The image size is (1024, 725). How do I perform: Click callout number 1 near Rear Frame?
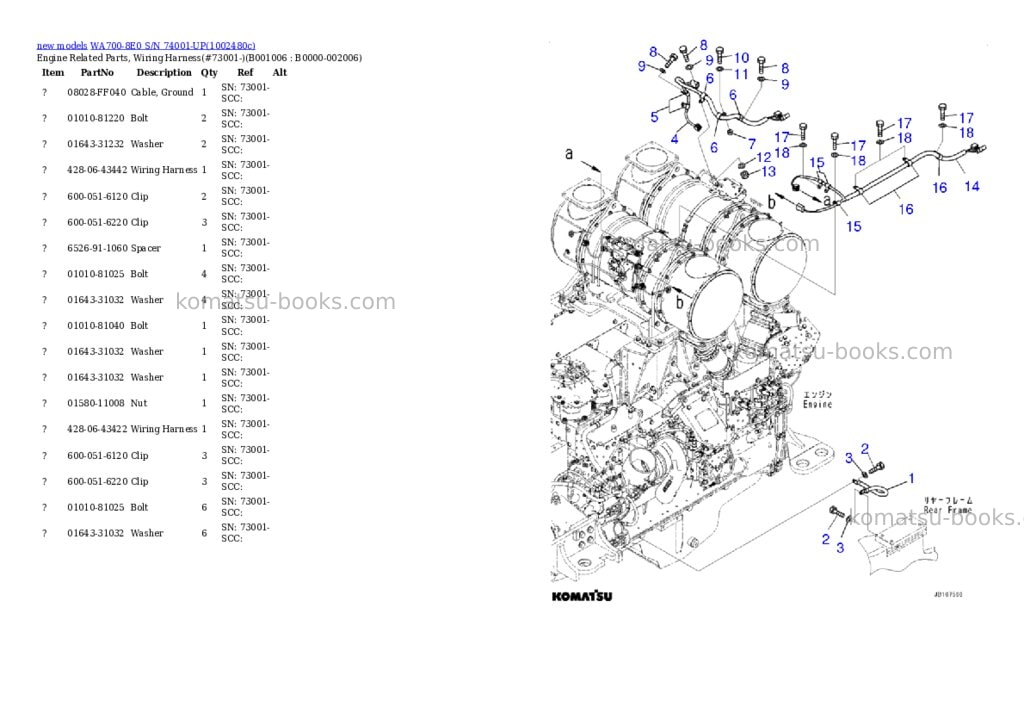coord(912,478)
